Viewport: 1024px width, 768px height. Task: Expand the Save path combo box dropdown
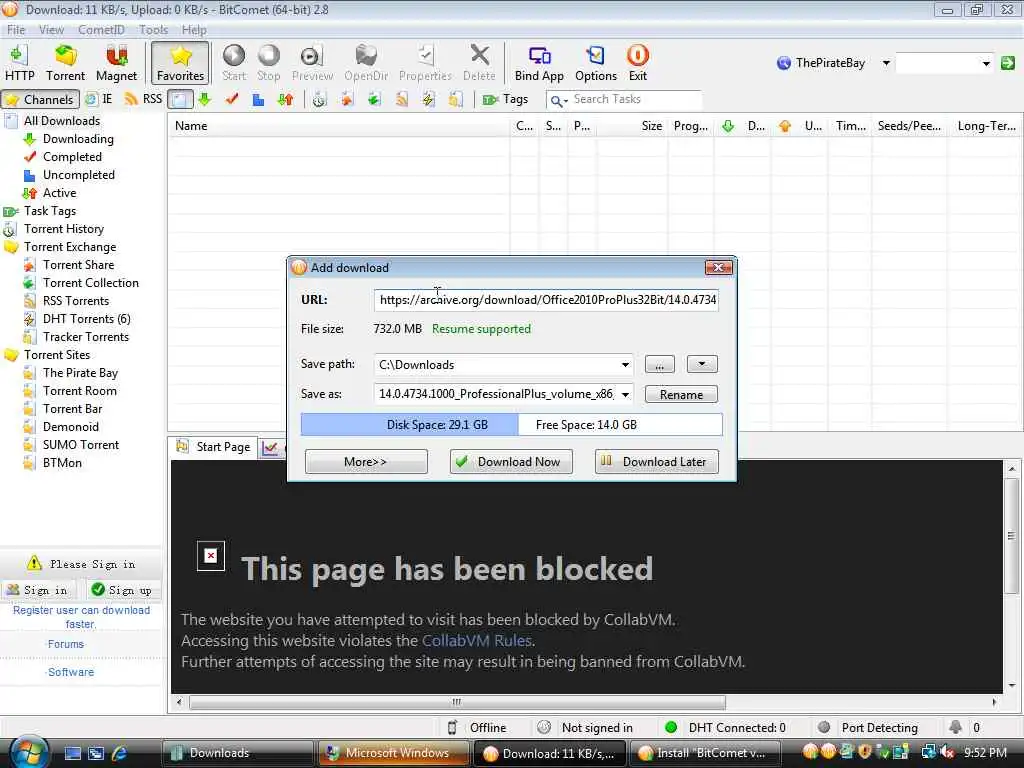point(625,365)
